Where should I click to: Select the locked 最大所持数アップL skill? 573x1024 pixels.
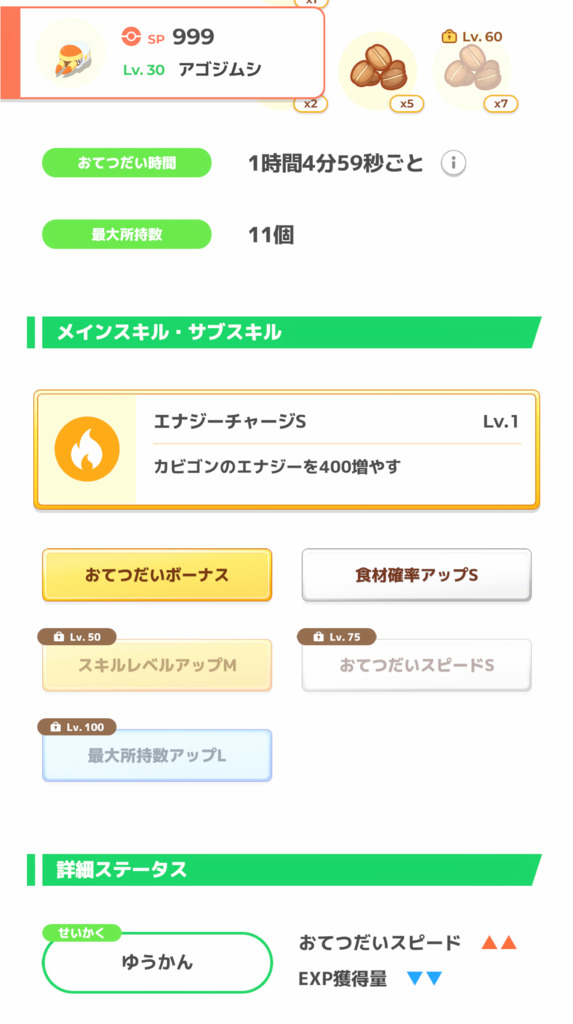[x=157, y=756]
